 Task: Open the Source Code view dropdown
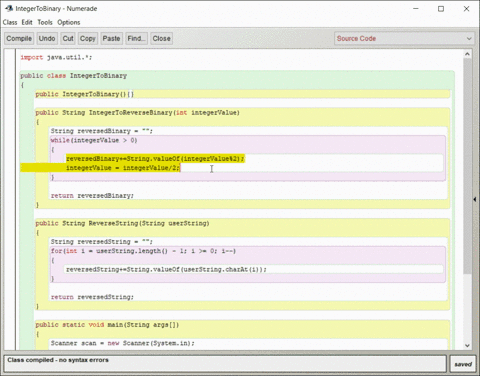tap(405, 38)
